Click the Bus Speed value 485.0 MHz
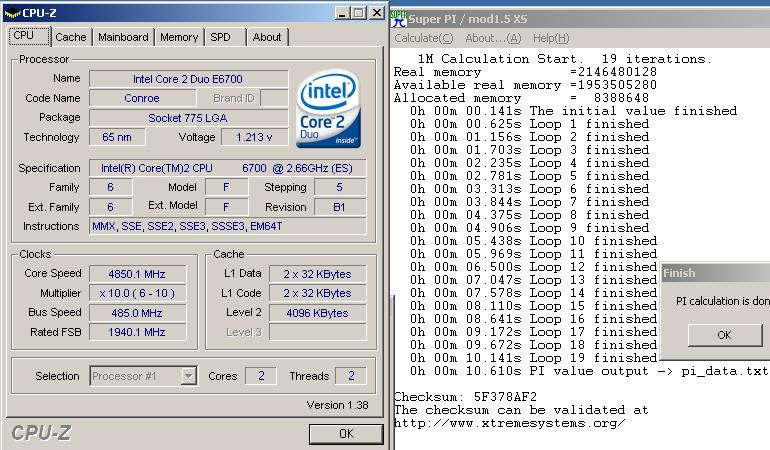The width and height of the screenshot is (770, 450). 138,313
